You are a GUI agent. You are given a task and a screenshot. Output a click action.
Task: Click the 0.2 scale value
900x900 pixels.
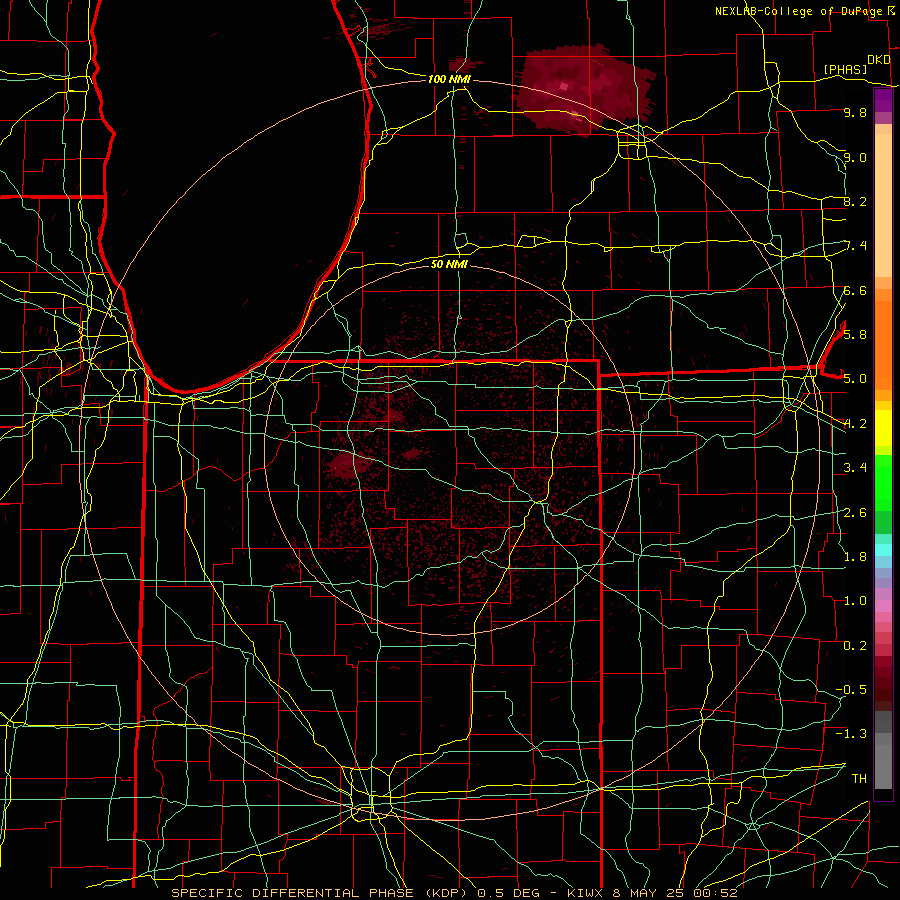pyautogui.click(x=855, y=645)
